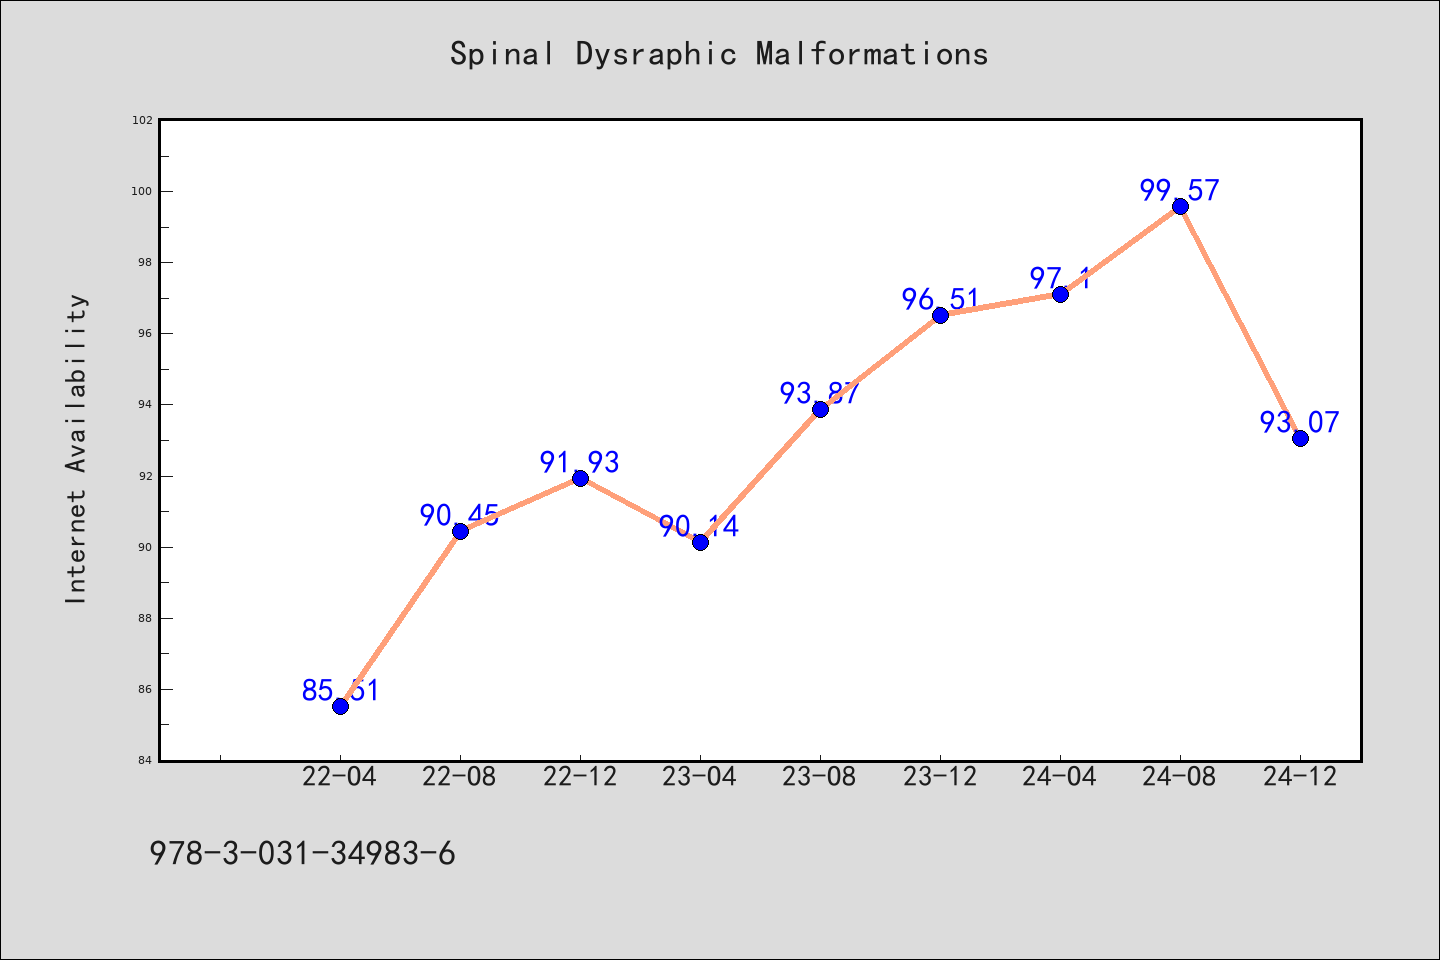Click the y-axis label 'Internet Availability'

pyautogui.click(x=77, y=448)
